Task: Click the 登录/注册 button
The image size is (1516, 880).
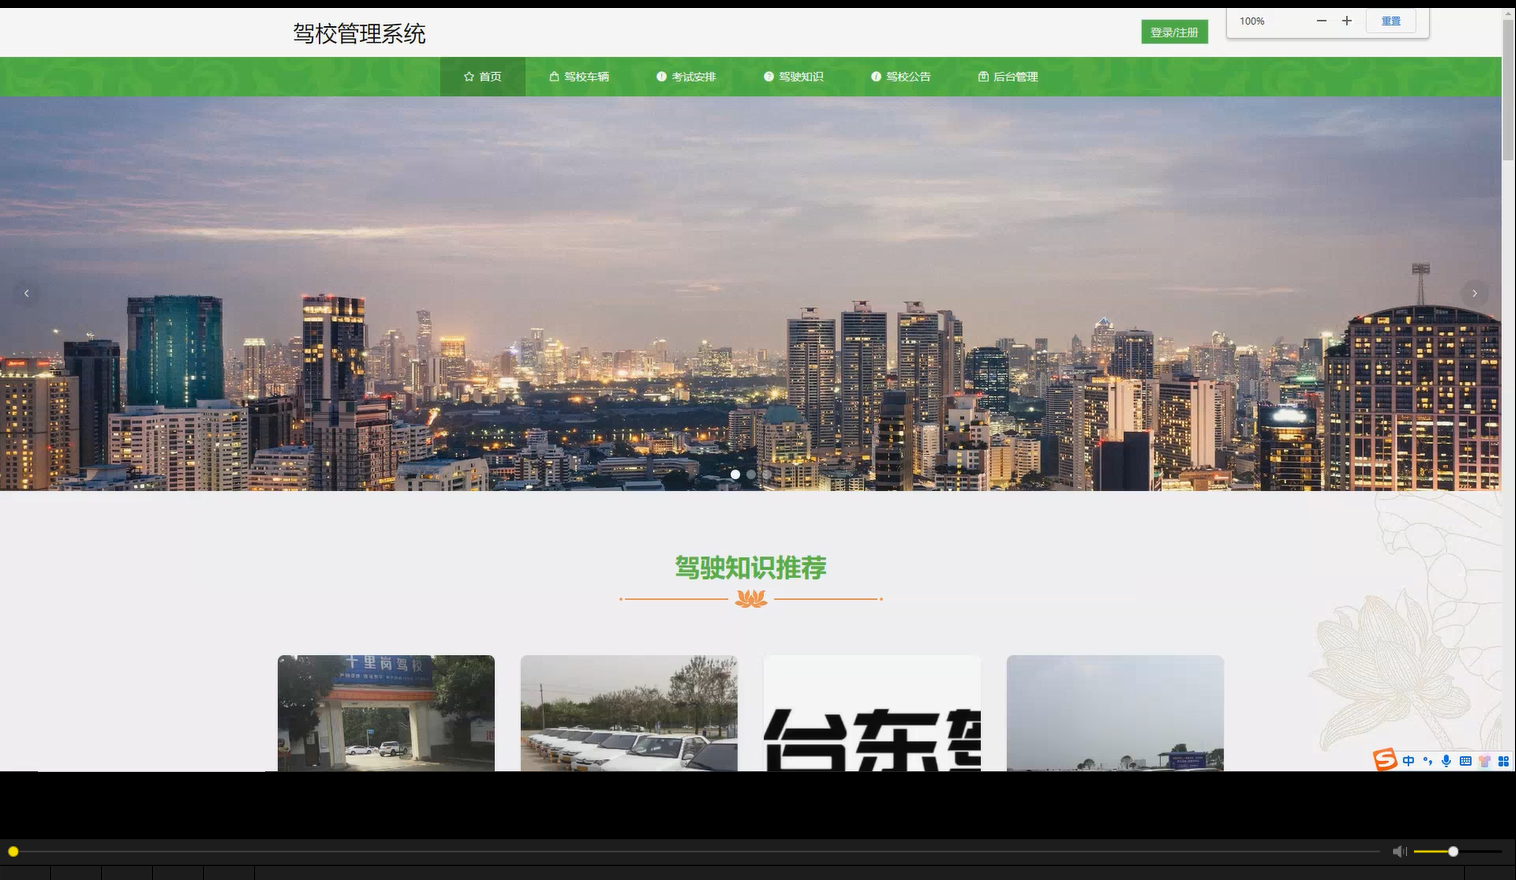Action: (1174, 31)
